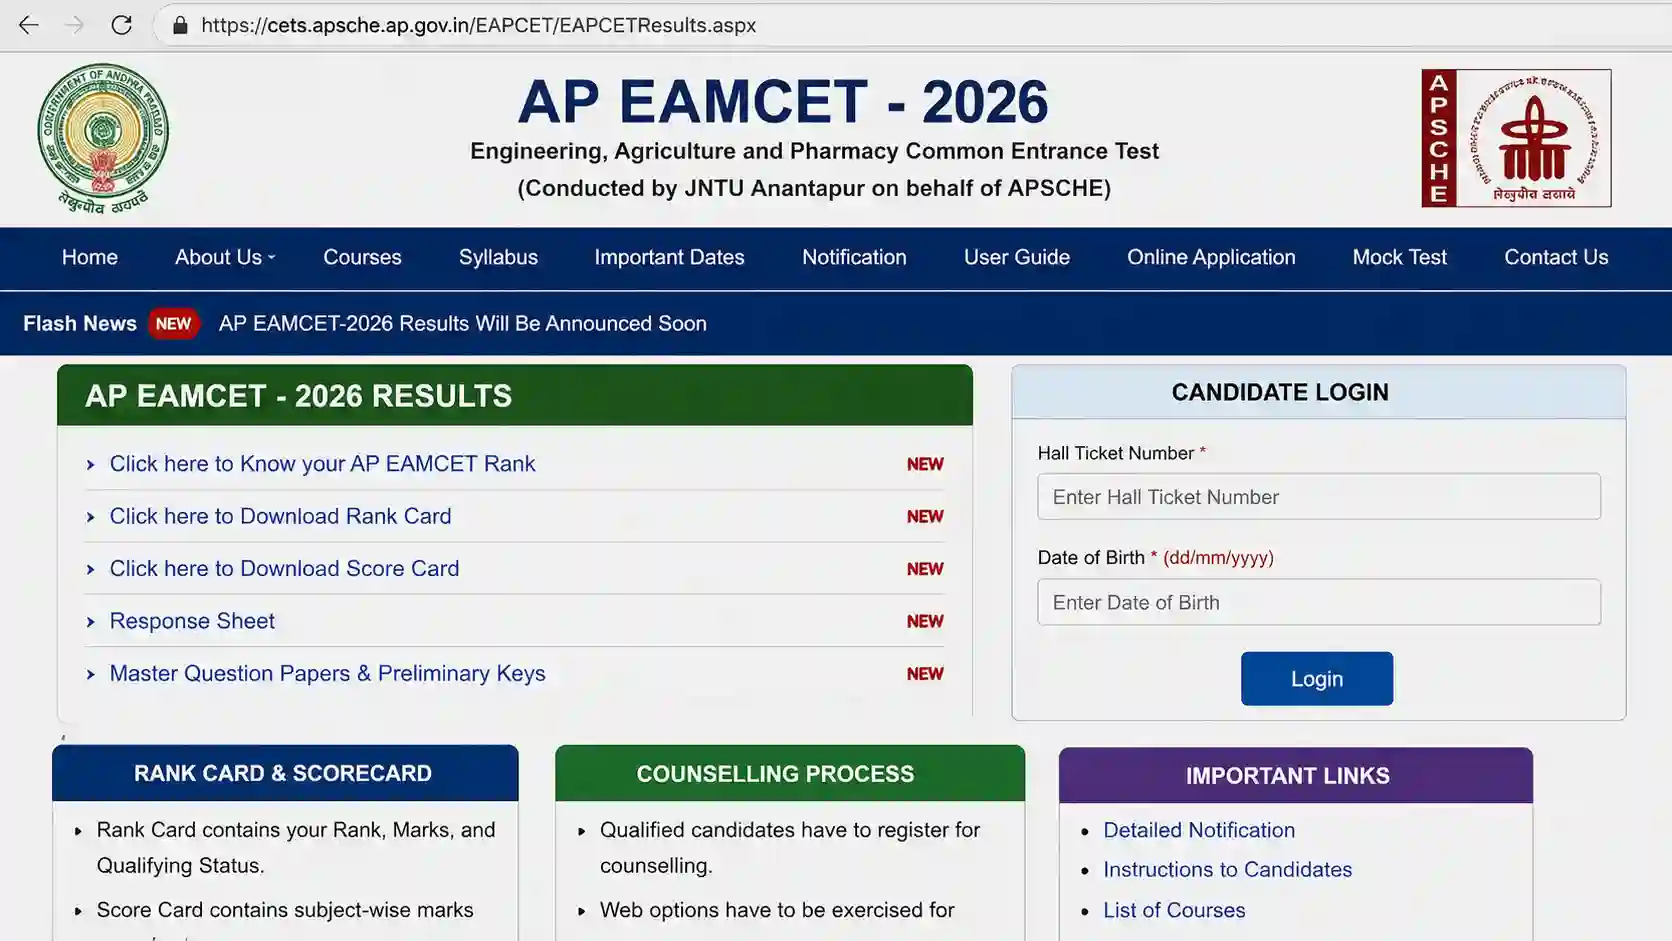
Task: Open the Mock Test menu item
Action: click(1400, 257)
